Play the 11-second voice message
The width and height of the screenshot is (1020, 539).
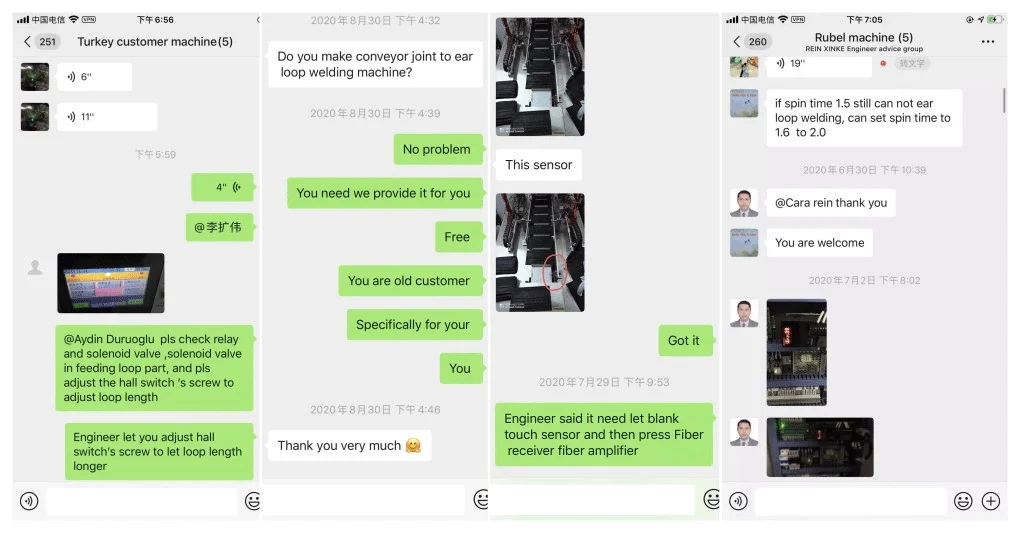point(107,116)
